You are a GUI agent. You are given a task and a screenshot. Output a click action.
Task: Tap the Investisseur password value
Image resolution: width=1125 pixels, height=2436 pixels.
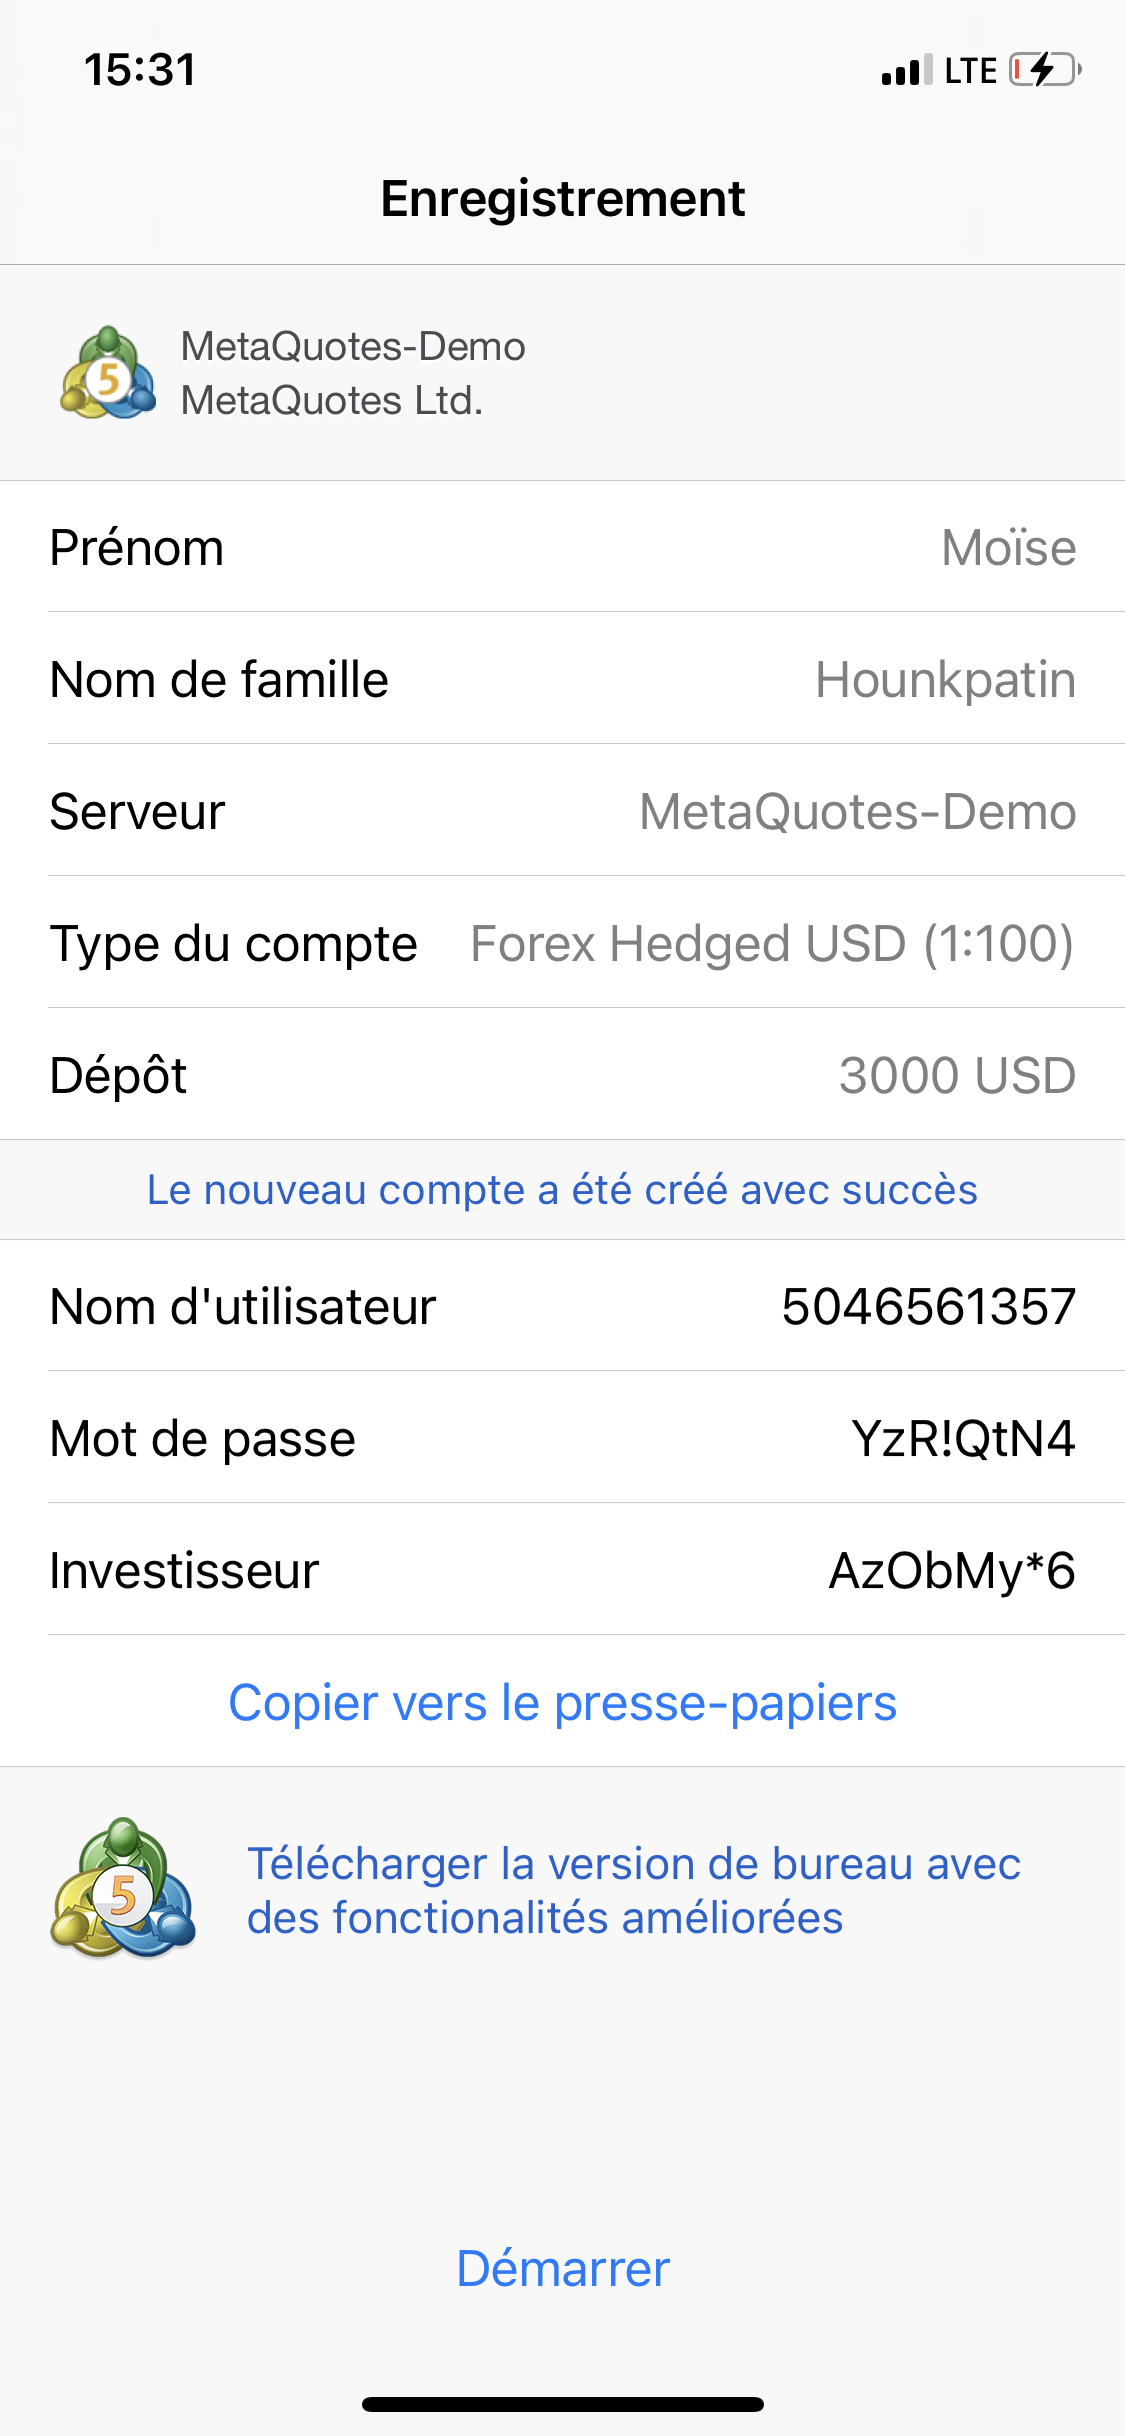(952, 1570)
